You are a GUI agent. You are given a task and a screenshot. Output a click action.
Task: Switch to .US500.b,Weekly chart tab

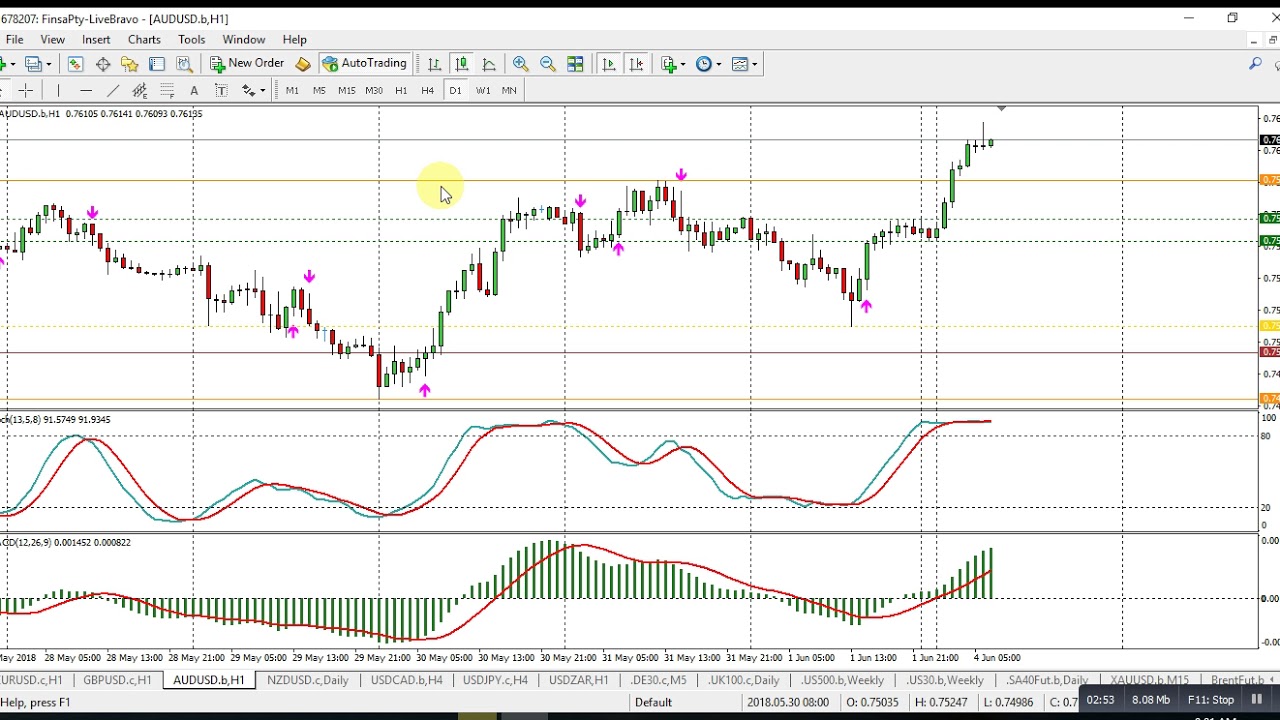coord(842,680)
